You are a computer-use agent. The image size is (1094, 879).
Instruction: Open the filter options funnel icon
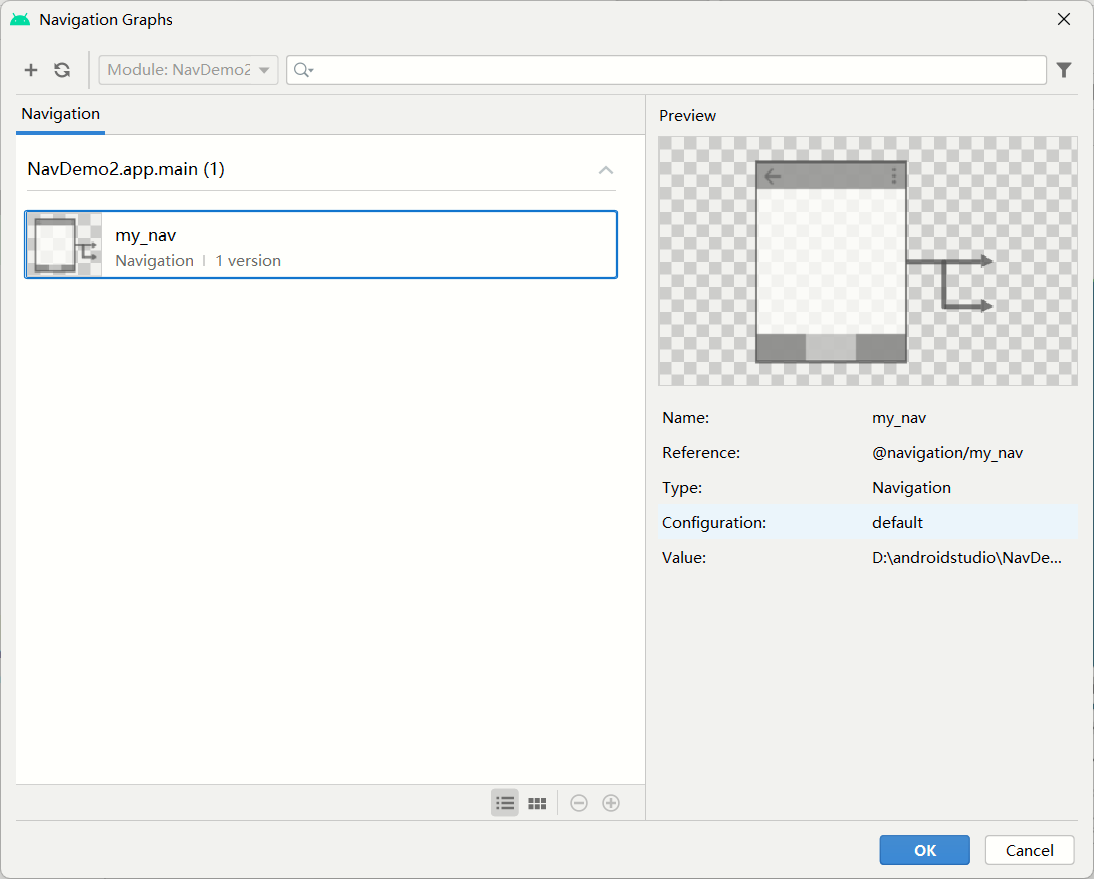coord(1064,70)
